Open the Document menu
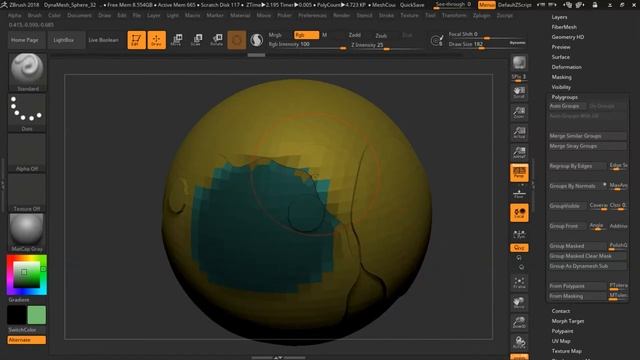 tap(80, 15)
